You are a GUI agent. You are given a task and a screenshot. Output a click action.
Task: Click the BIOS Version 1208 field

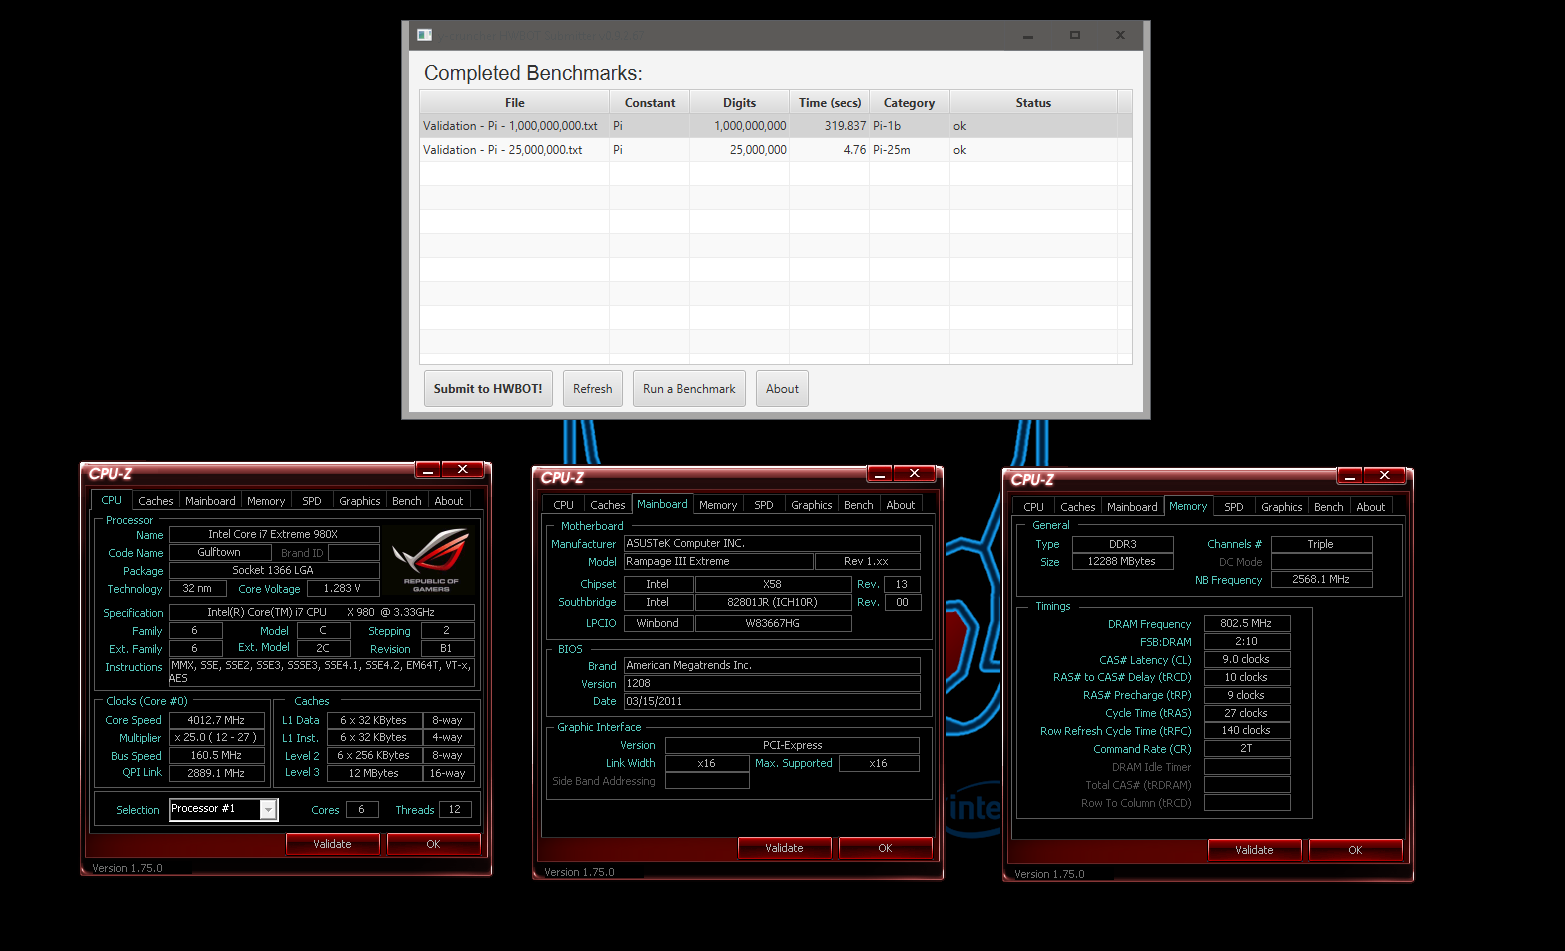[772, 684]
